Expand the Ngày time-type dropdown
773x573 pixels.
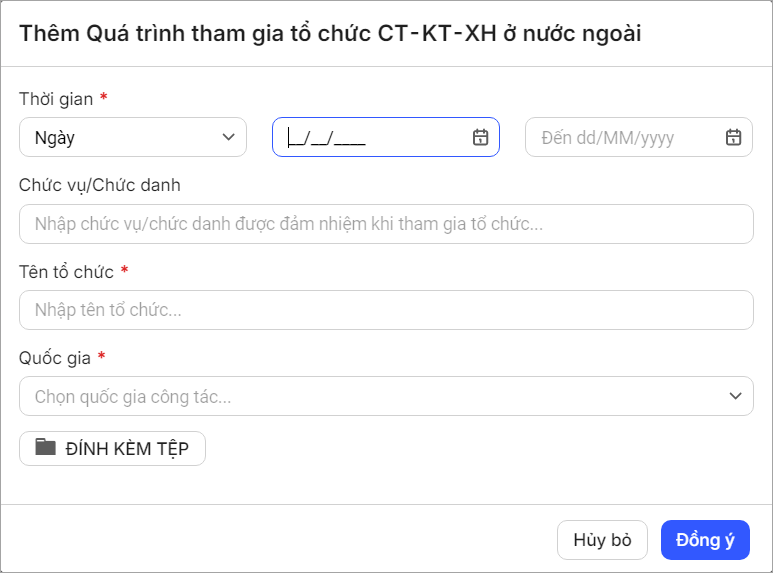pos(132,138)
